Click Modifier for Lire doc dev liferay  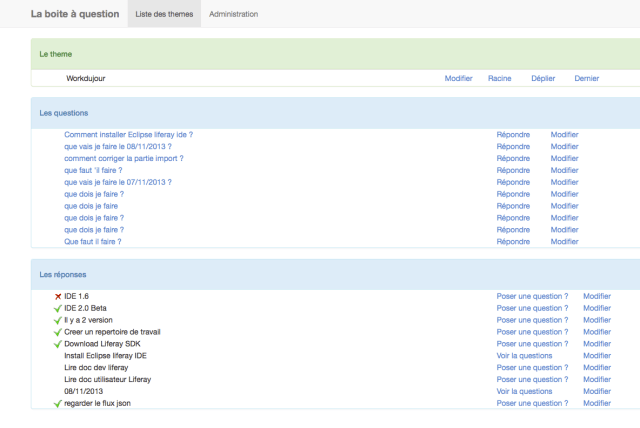click(x=596, y=367)
